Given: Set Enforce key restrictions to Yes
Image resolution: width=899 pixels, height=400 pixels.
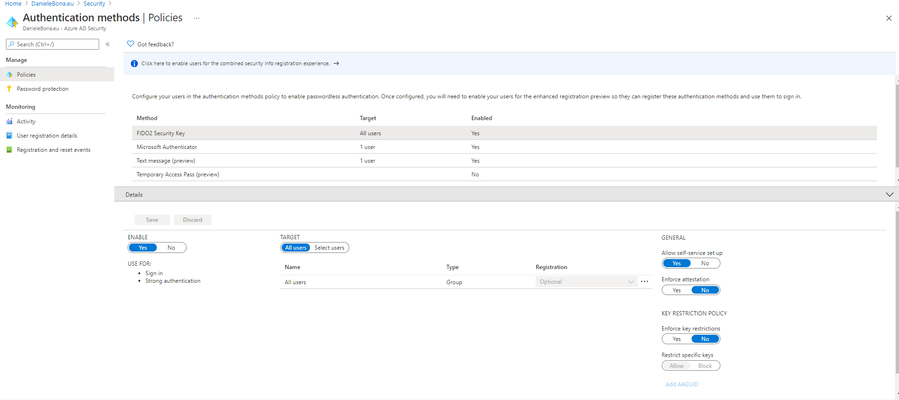Looking at the screenshot, I should point(677,339).
